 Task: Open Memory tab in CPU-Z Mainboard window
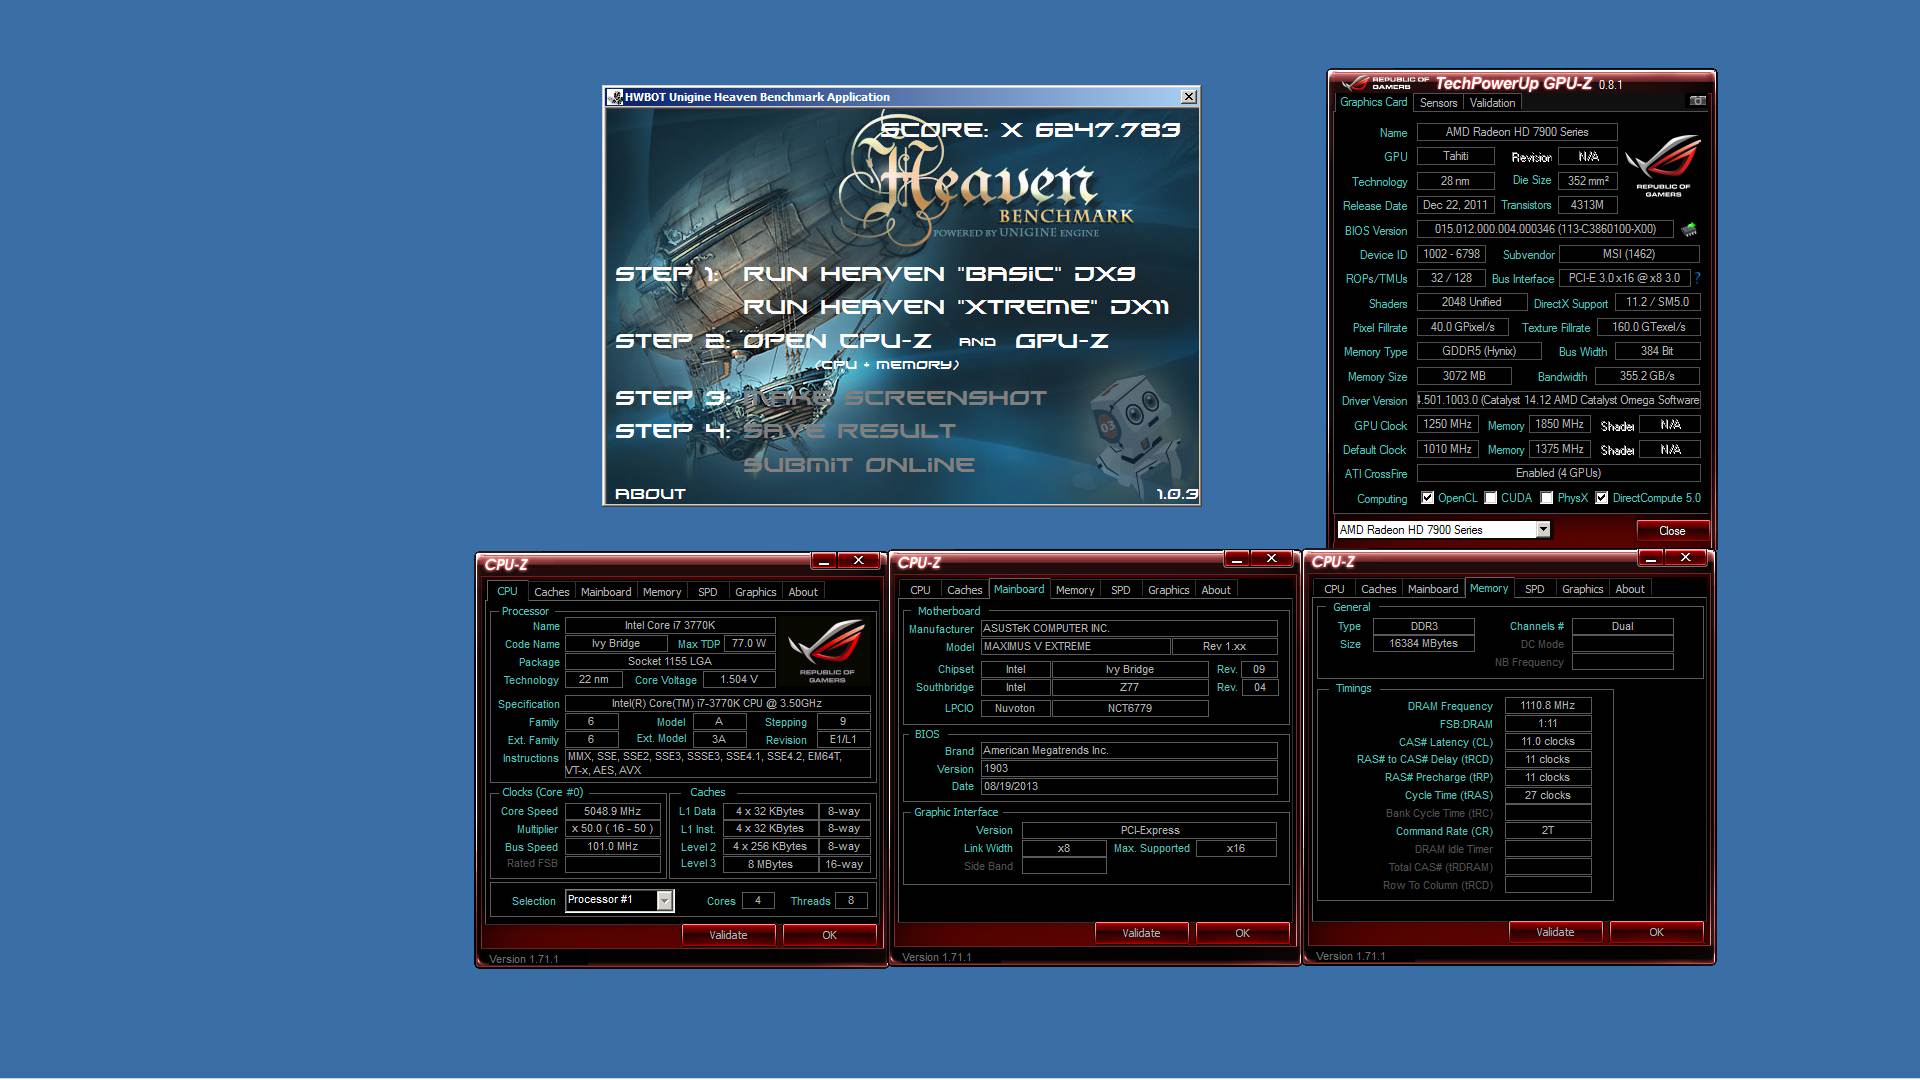click(x=1074, y=590)
